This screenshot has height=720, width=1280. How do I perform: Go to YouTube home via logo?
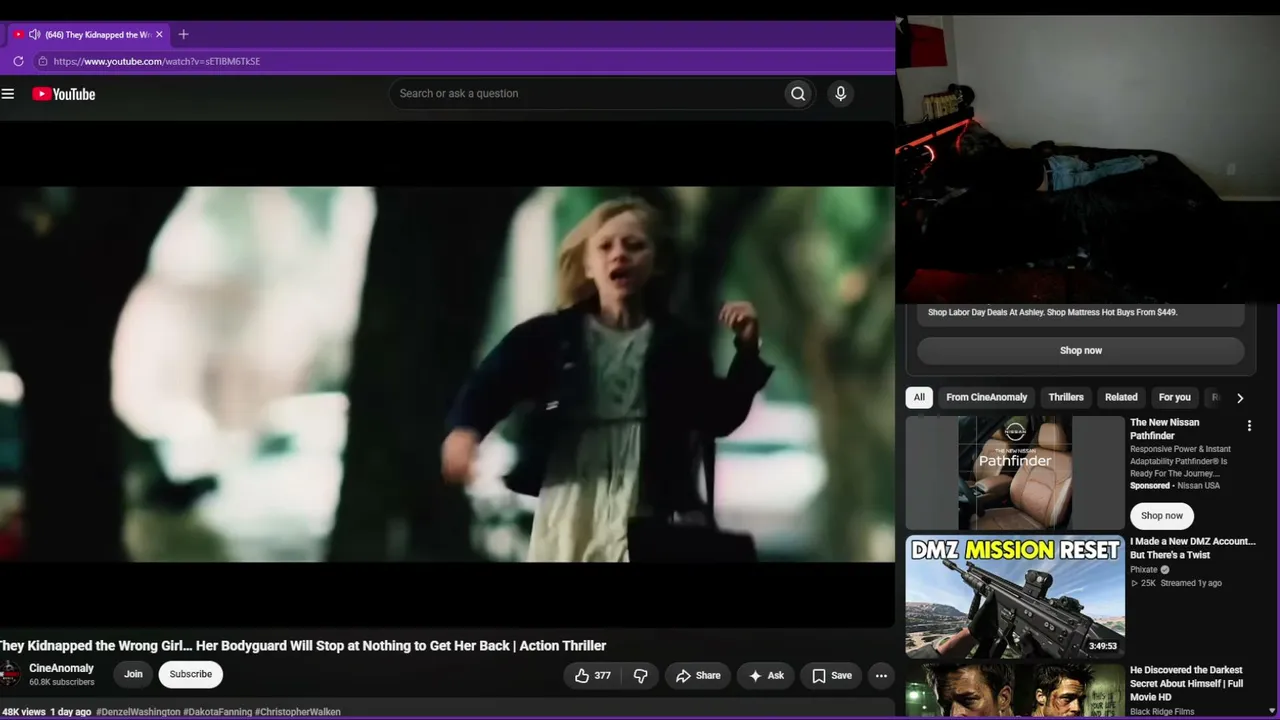point(63,94)
